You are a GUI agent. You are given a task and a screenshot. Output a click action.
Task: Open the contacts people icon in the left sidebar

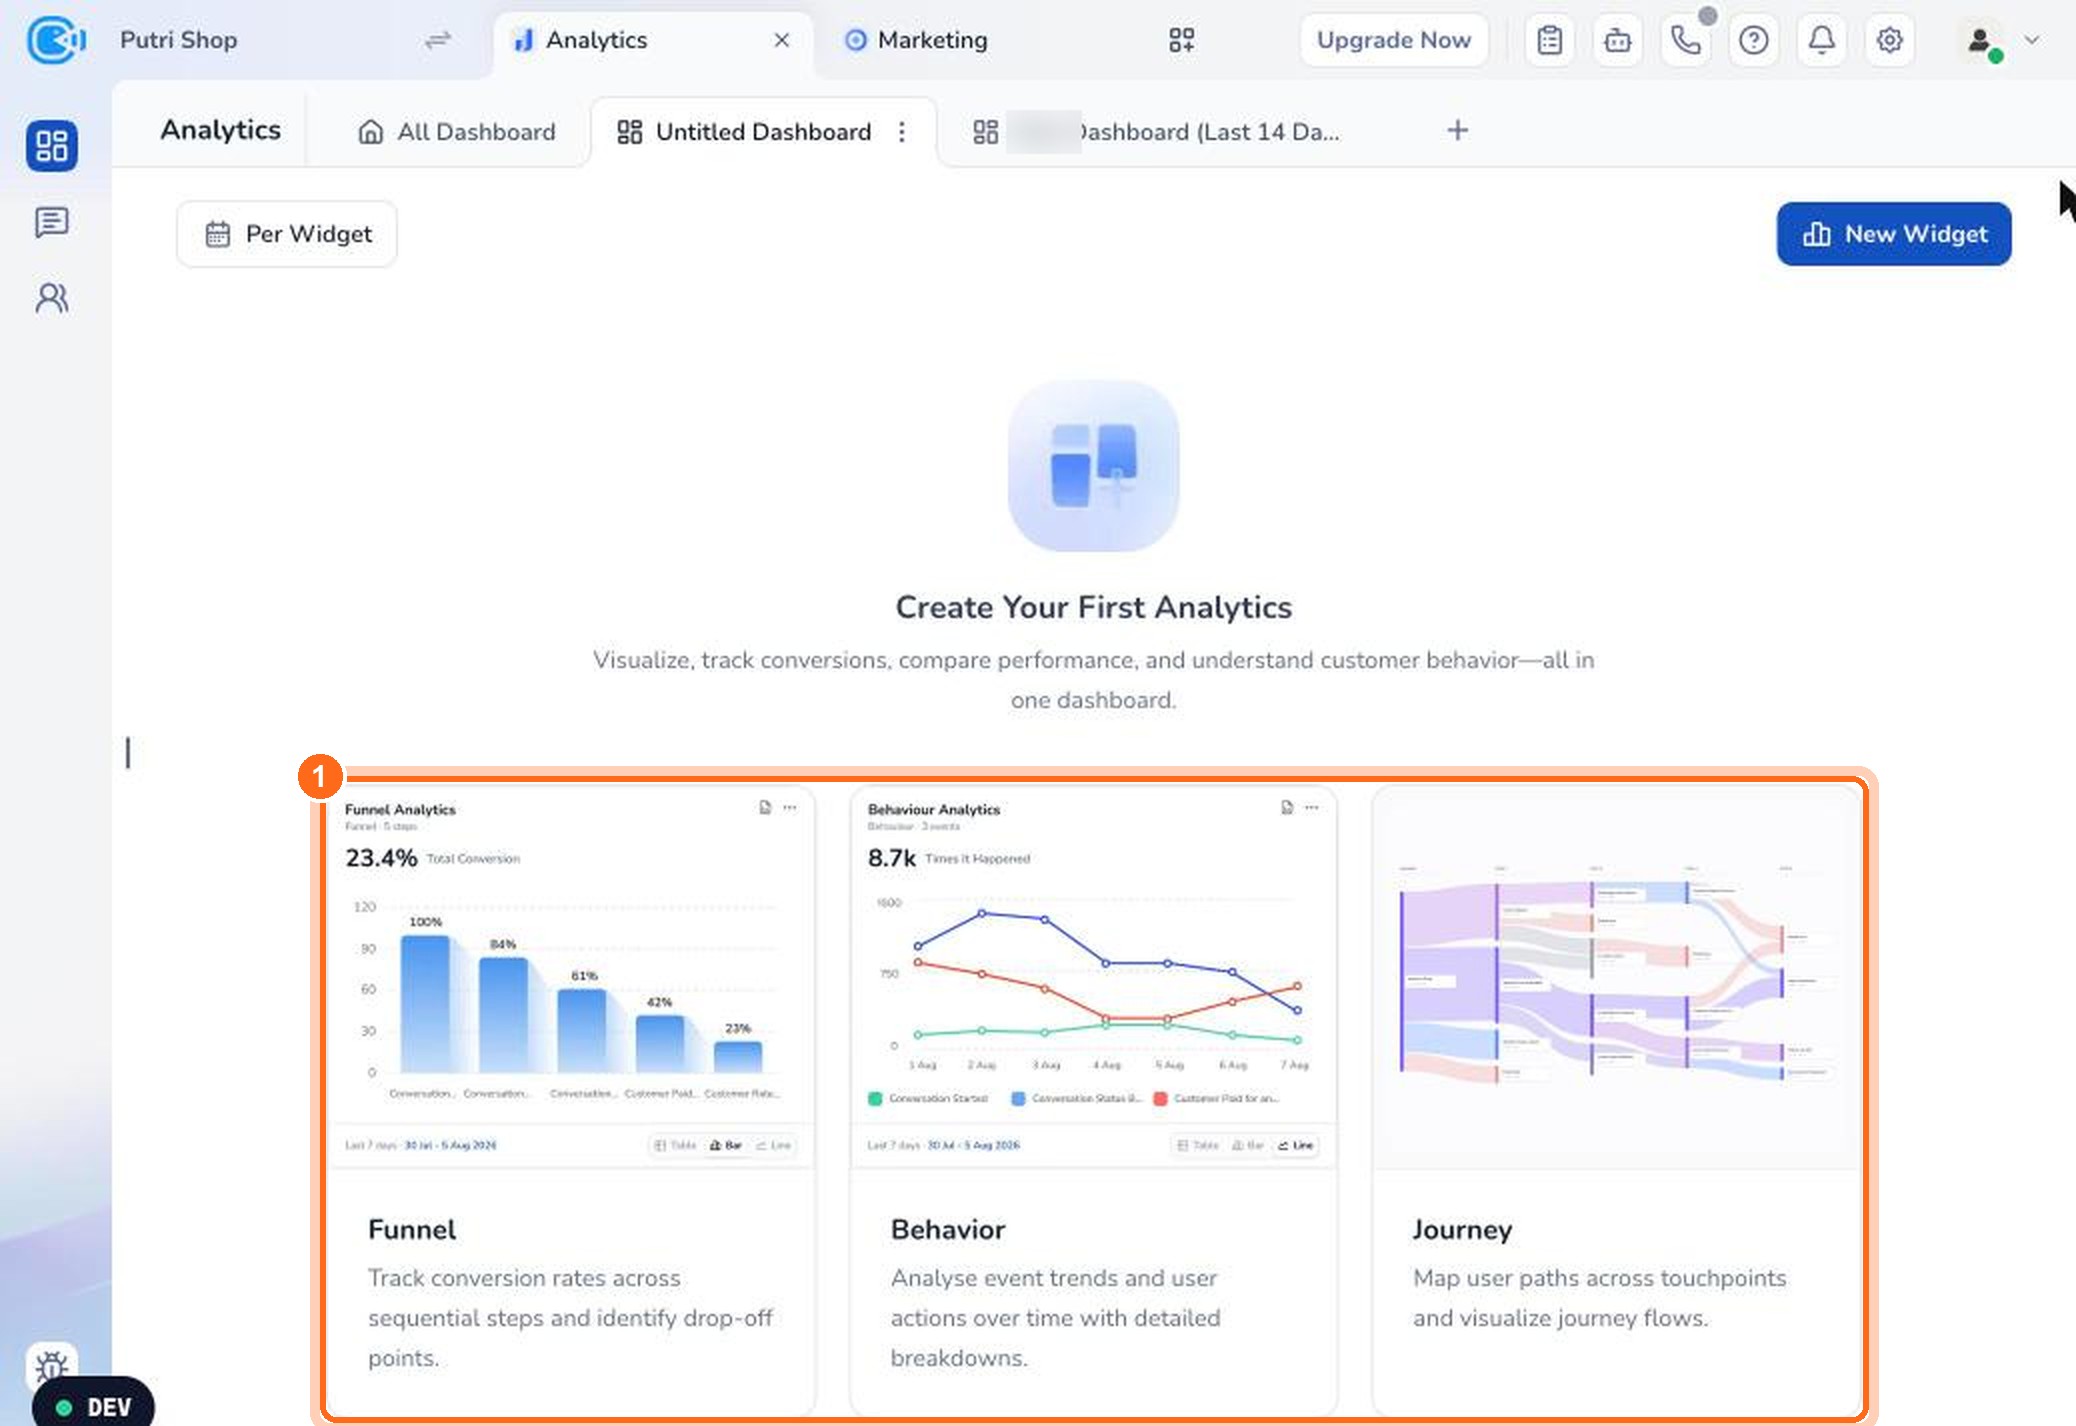pyautogui.click(x=52, y=298)
